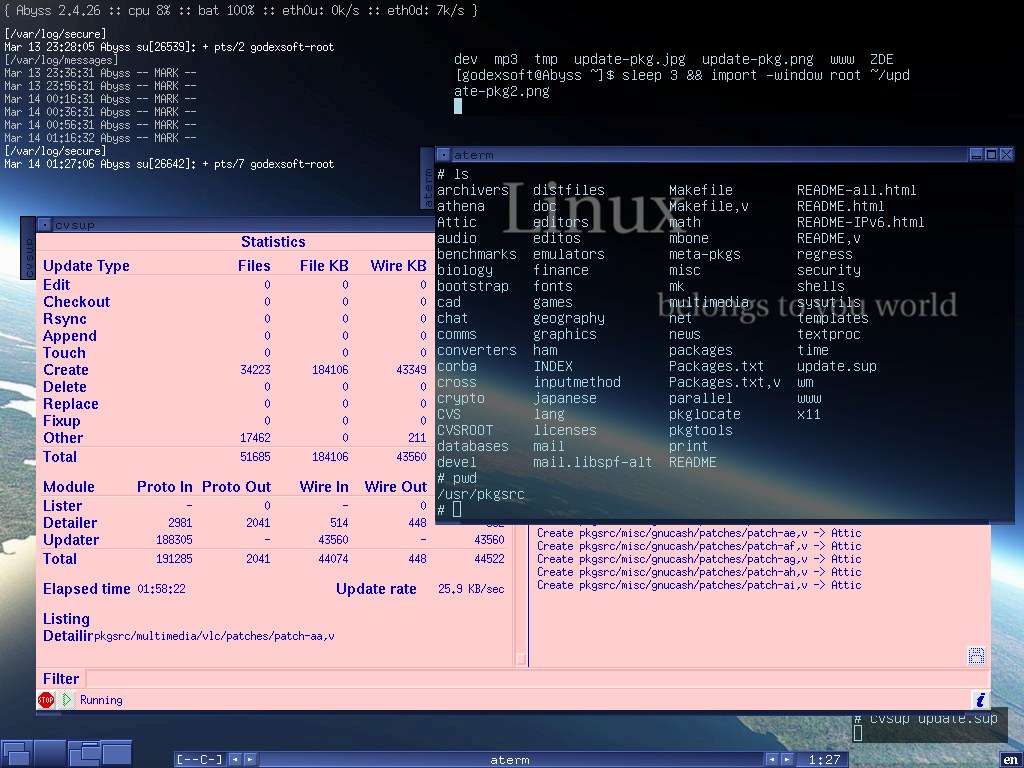1024x768 pixels.
Task: Open the aterm window menu button
Action: pyautogui.click(x=443, y=155)
